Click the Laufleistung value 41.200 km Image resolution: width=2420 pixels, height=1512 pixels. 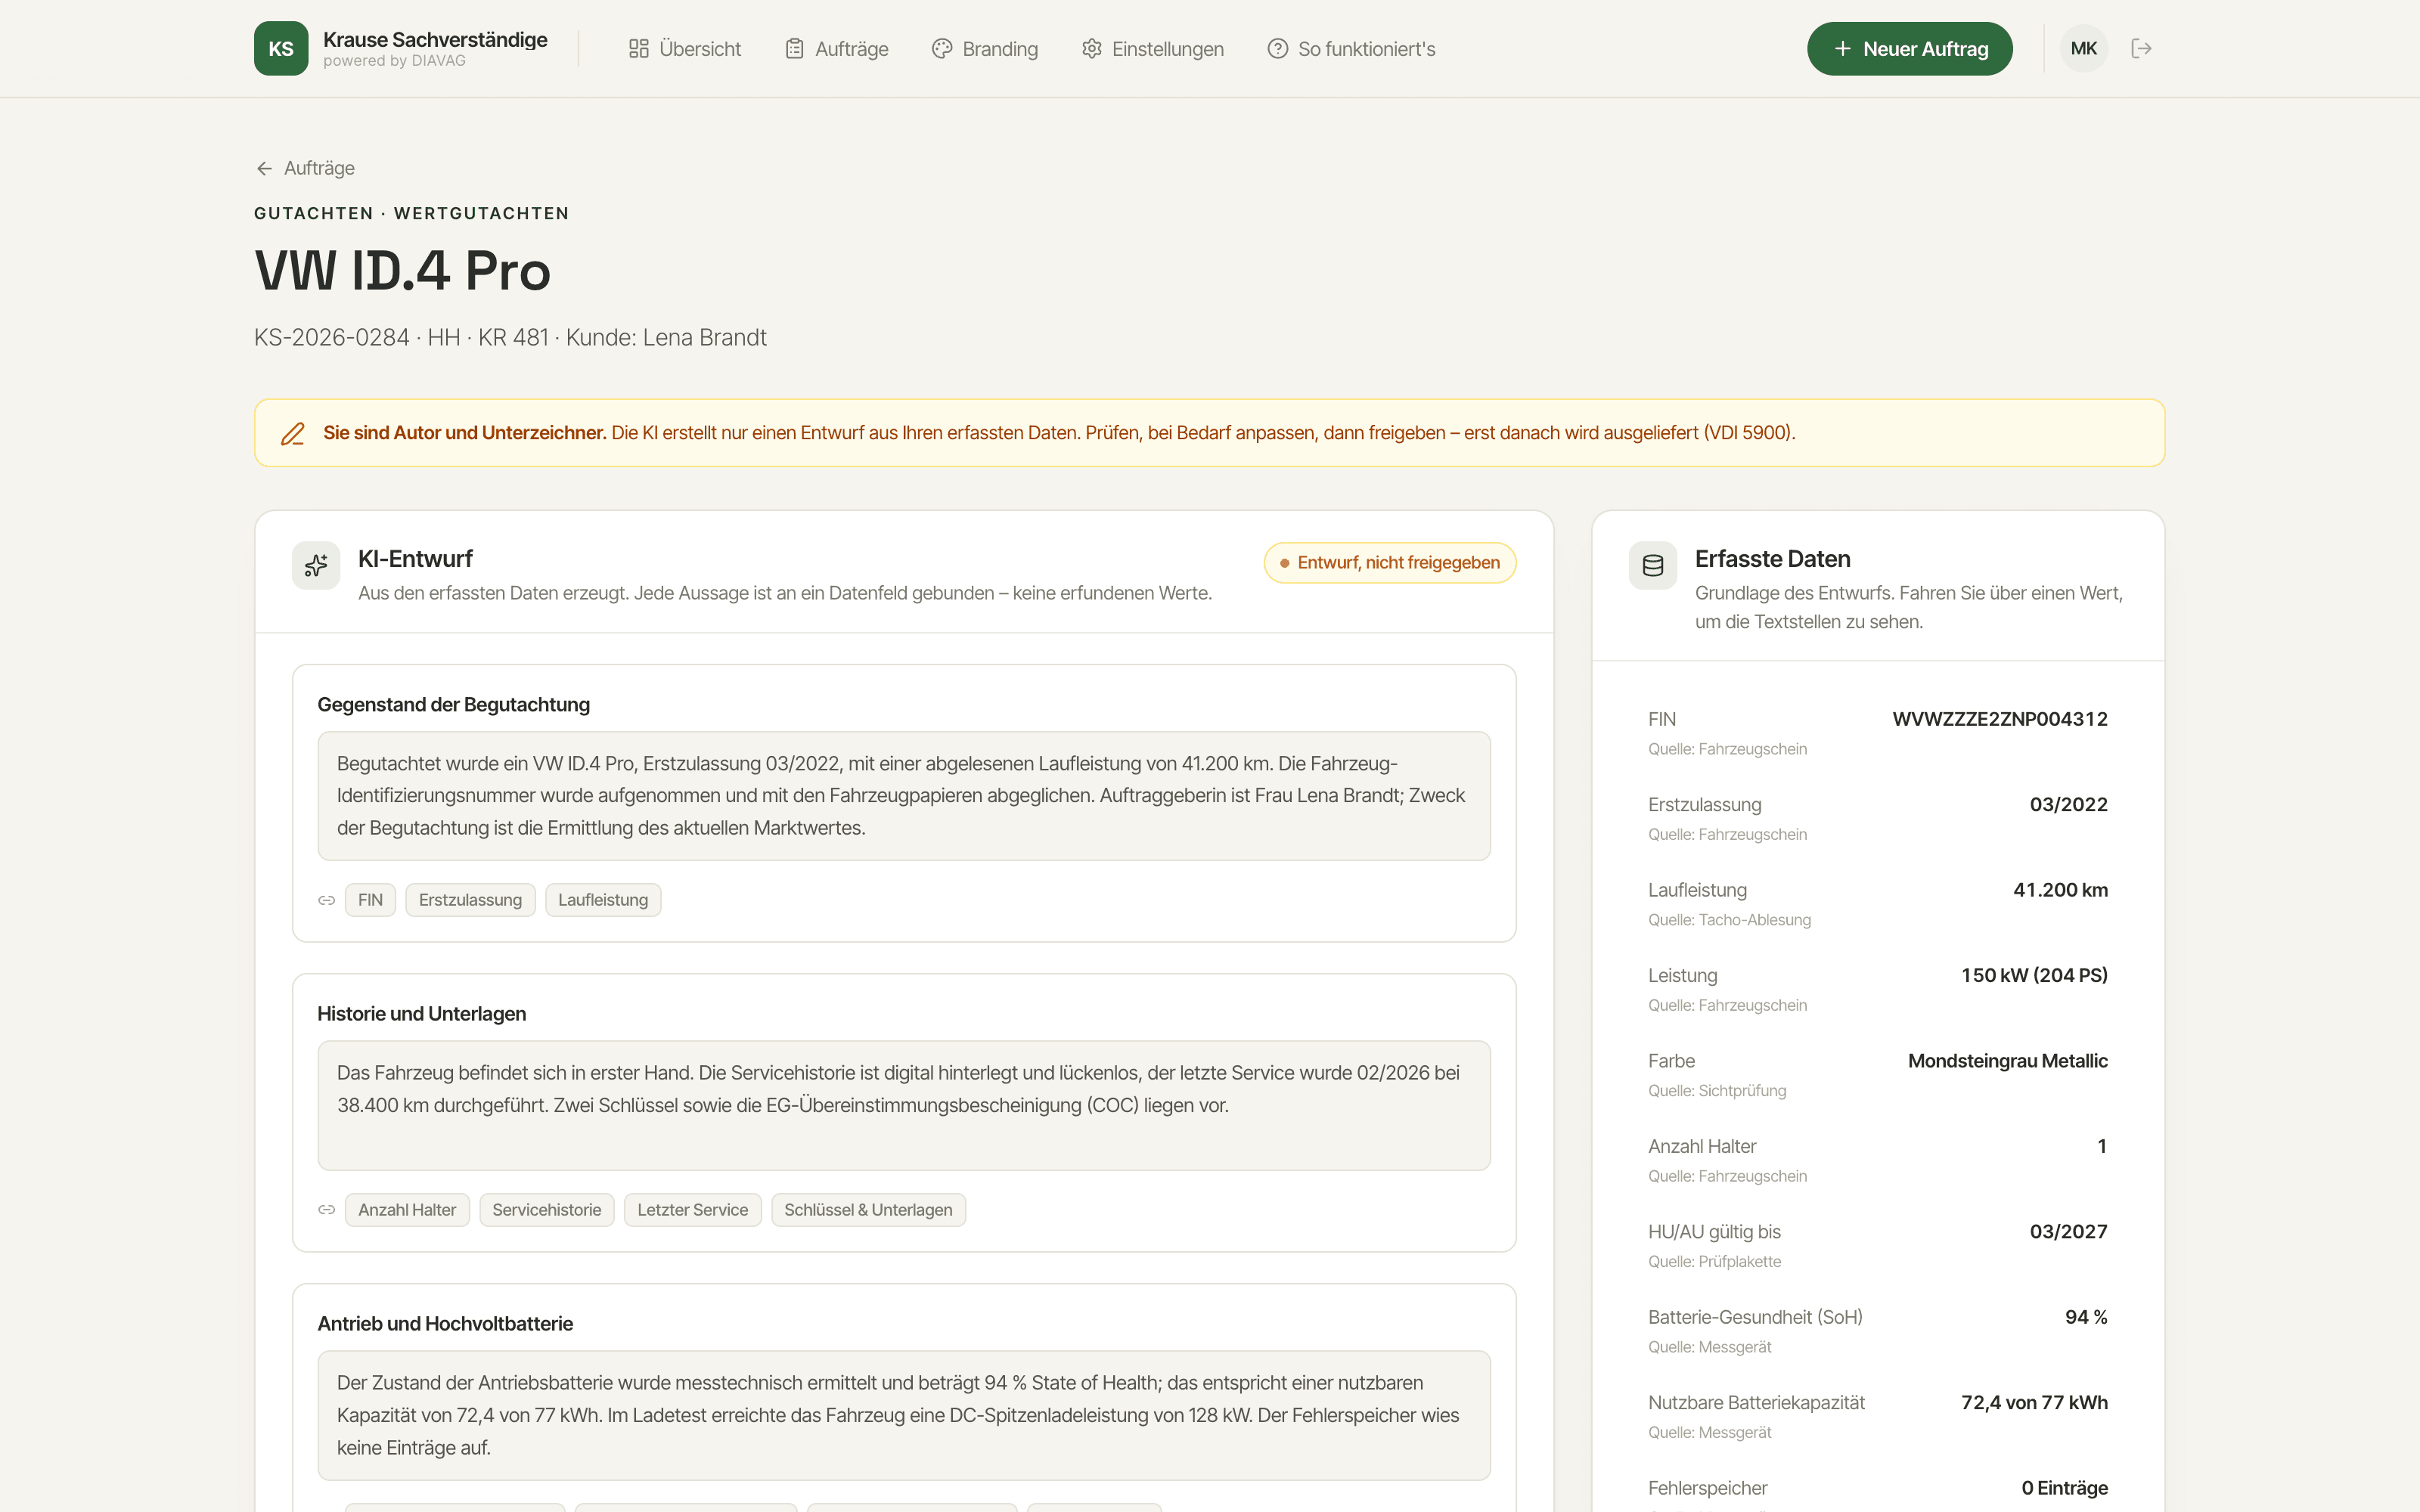coord(2060,890)
